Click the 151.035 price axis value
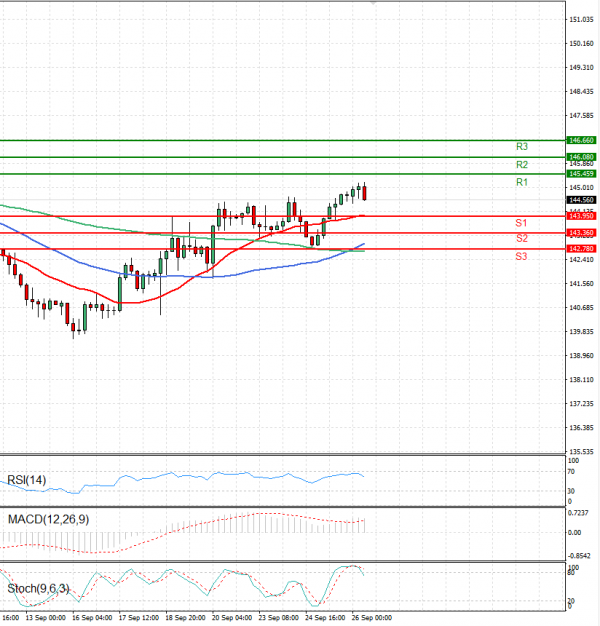This screenshot has height=626, width=600. 581,20
